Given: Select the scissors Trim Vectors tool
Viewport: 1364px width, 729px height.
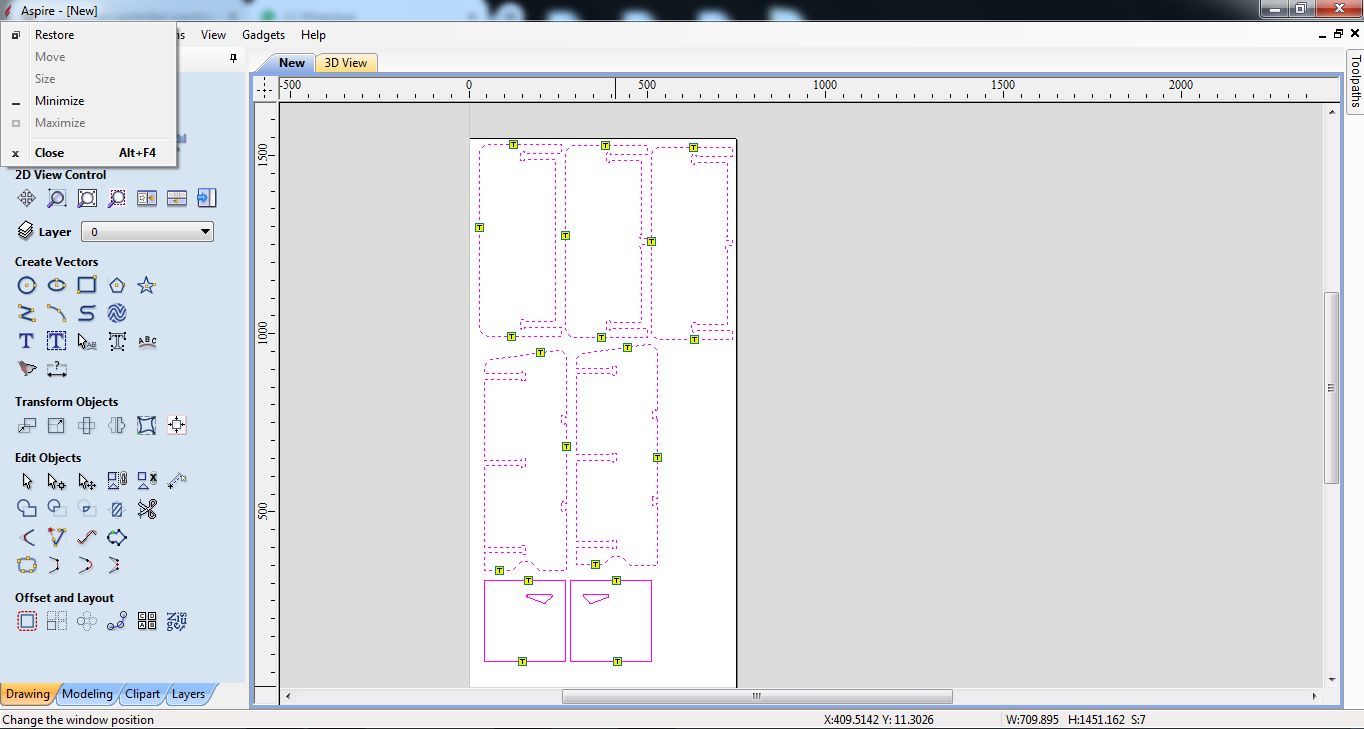Looking at the screenshot, I should [x=147, y=509].
